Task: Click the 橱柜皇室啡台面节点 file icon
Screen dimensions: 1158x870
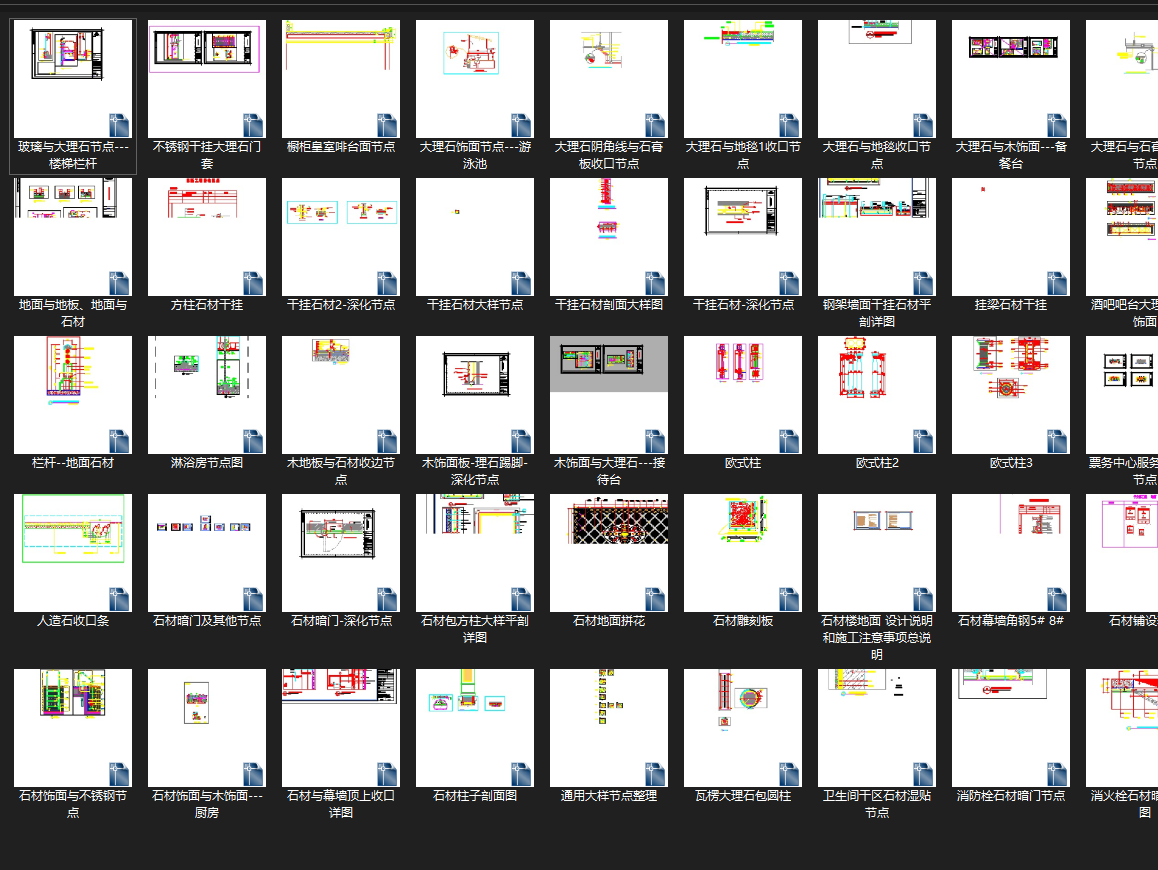Action: pos(340,79)
